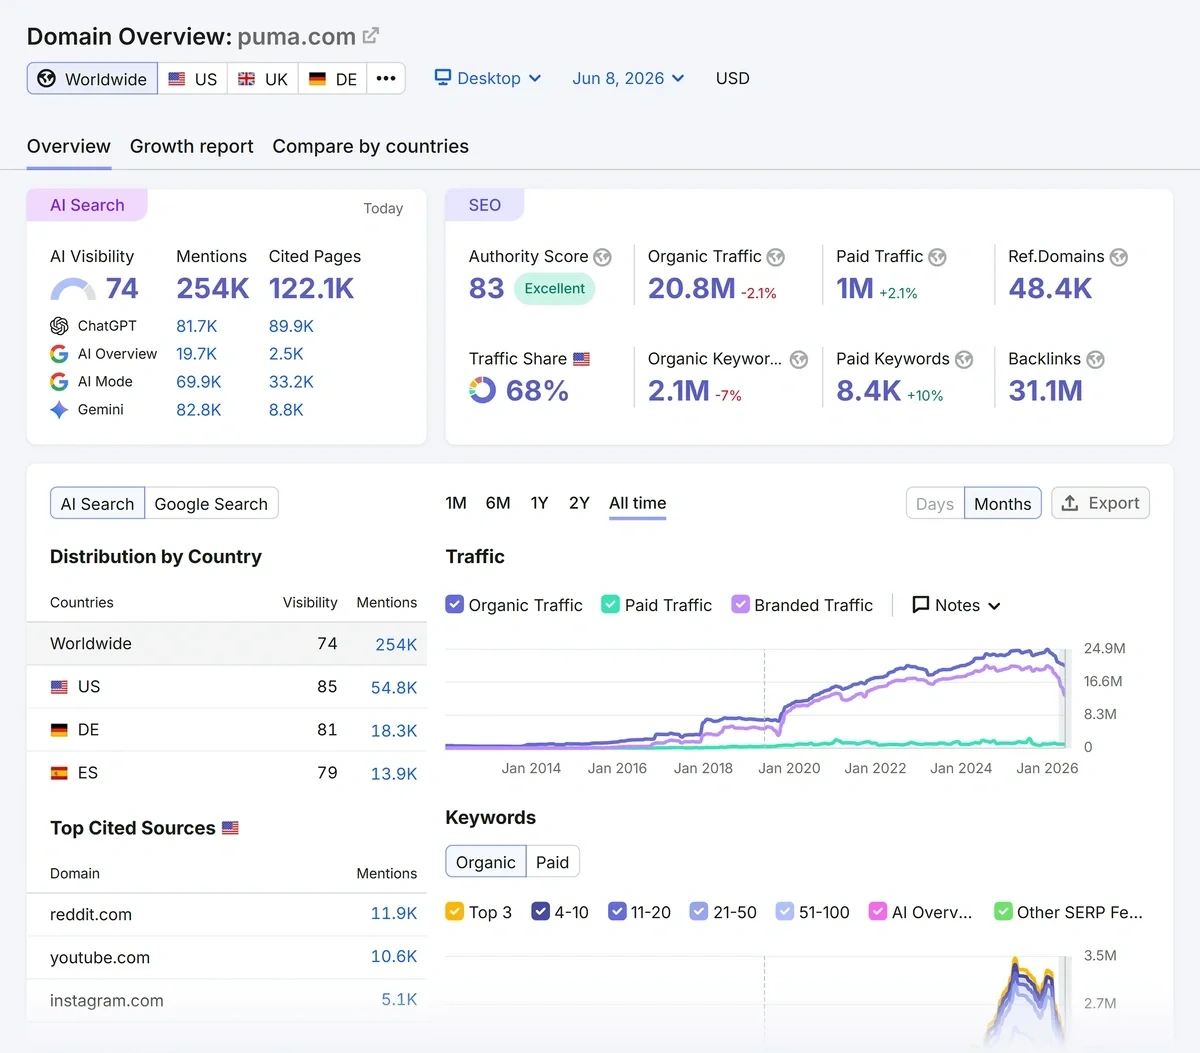Show Paid keywords chart
The width and height of the screenshot is (1200, 1053).
tap(552, 862)
